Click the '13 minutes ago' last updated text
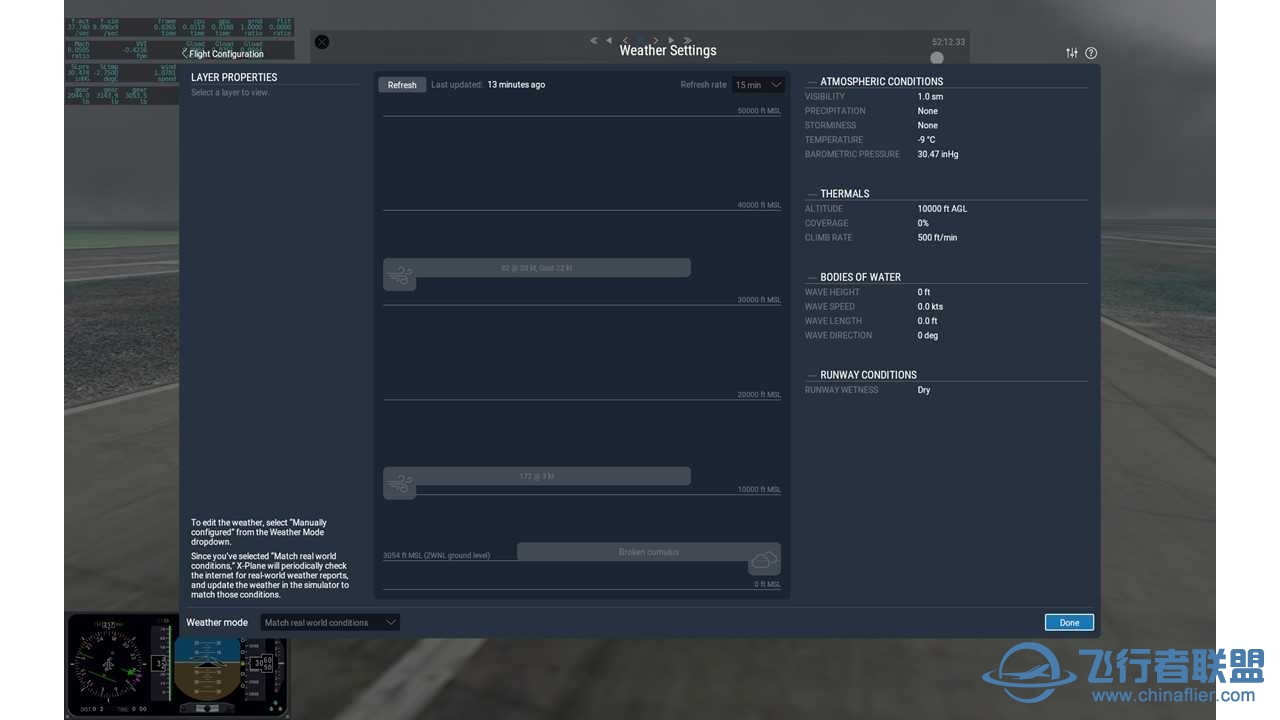 pyautogui.click(x=516, y=85)
